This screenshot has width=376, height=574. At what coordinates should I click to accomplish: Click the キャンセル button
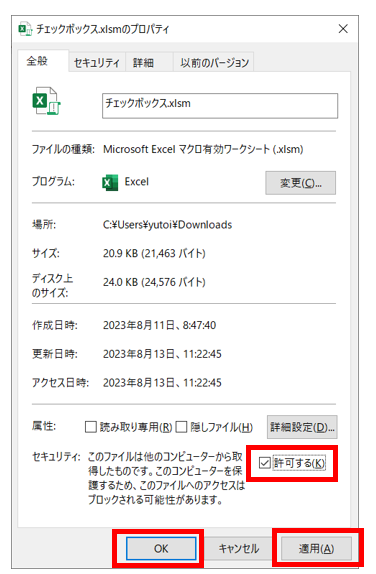pyautogui.click(x=239, y=548)
